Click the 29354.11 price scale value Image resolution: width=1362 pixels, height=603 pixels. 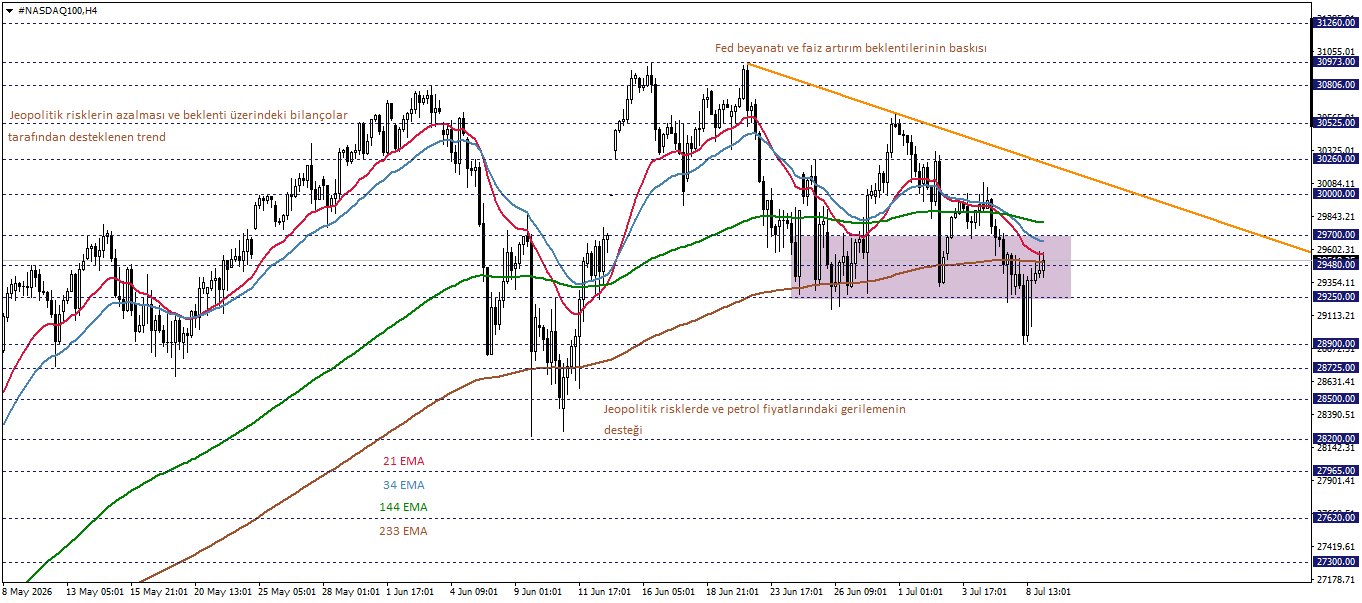[1336, 283]
